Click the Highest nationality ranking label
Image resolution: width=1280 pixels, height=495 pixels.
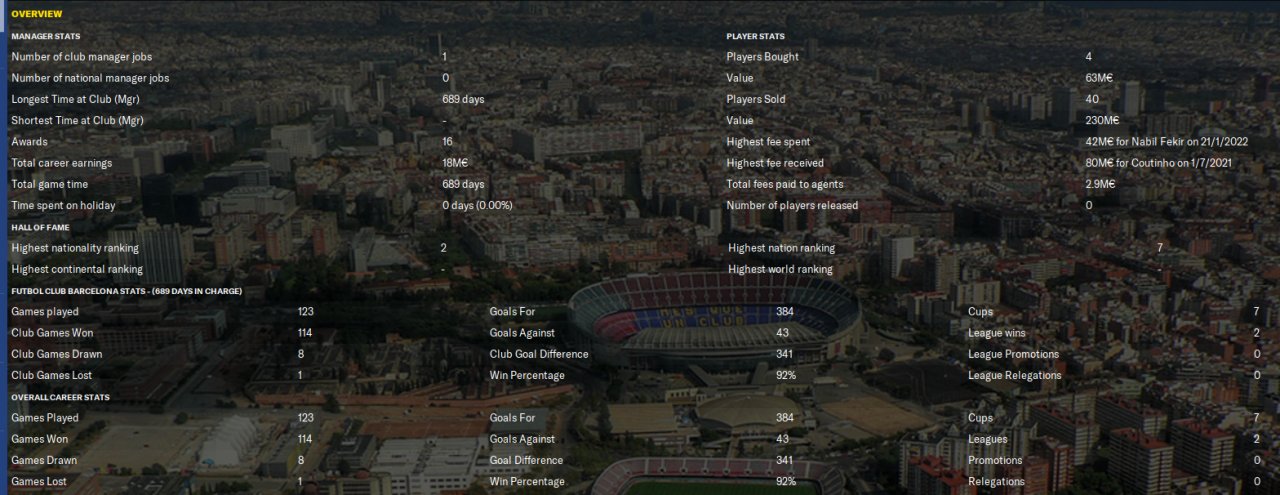[75, 248]
